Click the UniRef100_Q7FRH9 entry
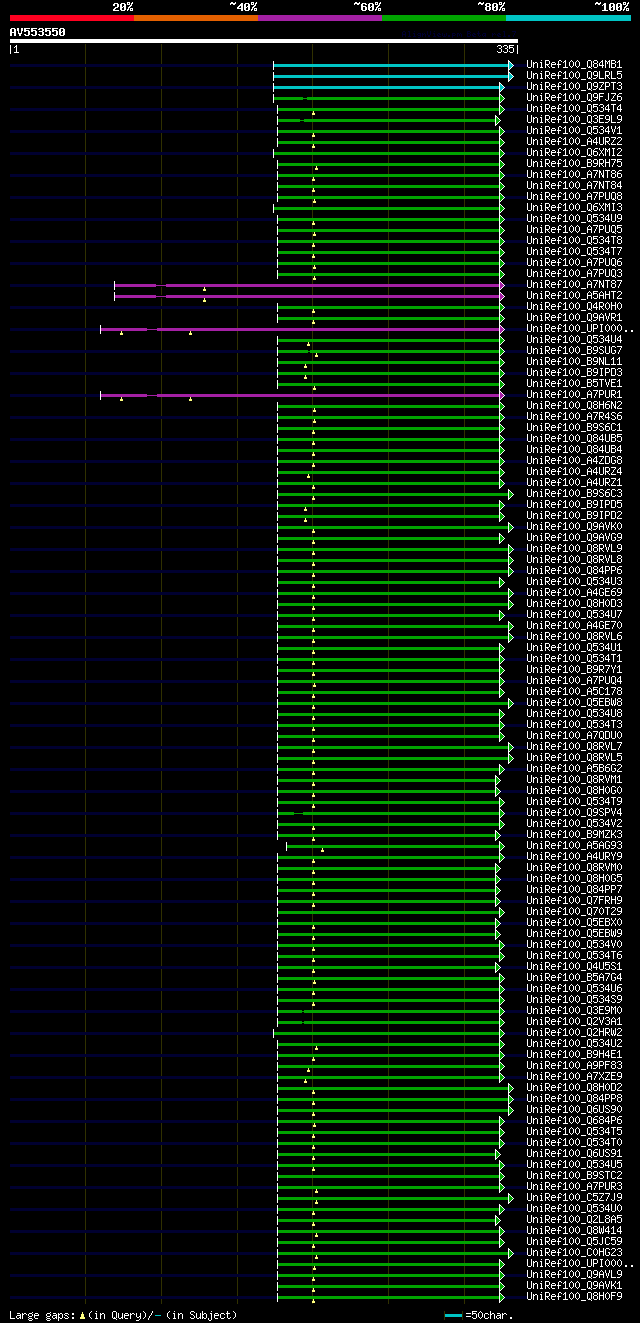This screenshot has width=640, height=1323. 574,901
